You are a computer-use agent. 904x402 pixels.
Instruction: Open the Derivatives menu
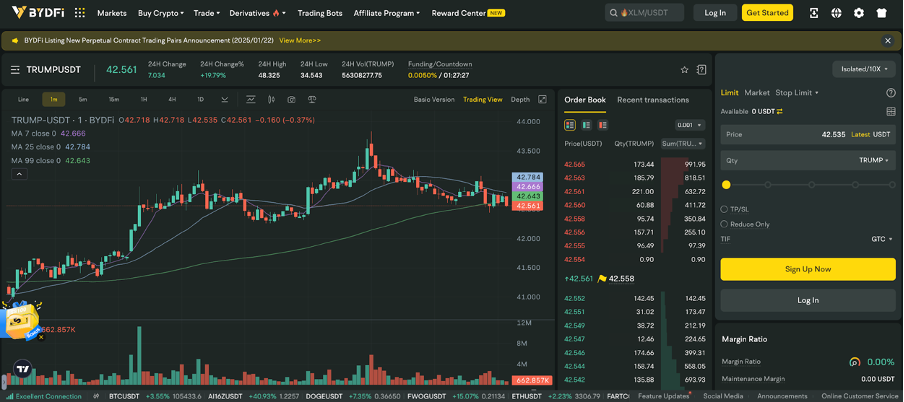click(258, 13)
